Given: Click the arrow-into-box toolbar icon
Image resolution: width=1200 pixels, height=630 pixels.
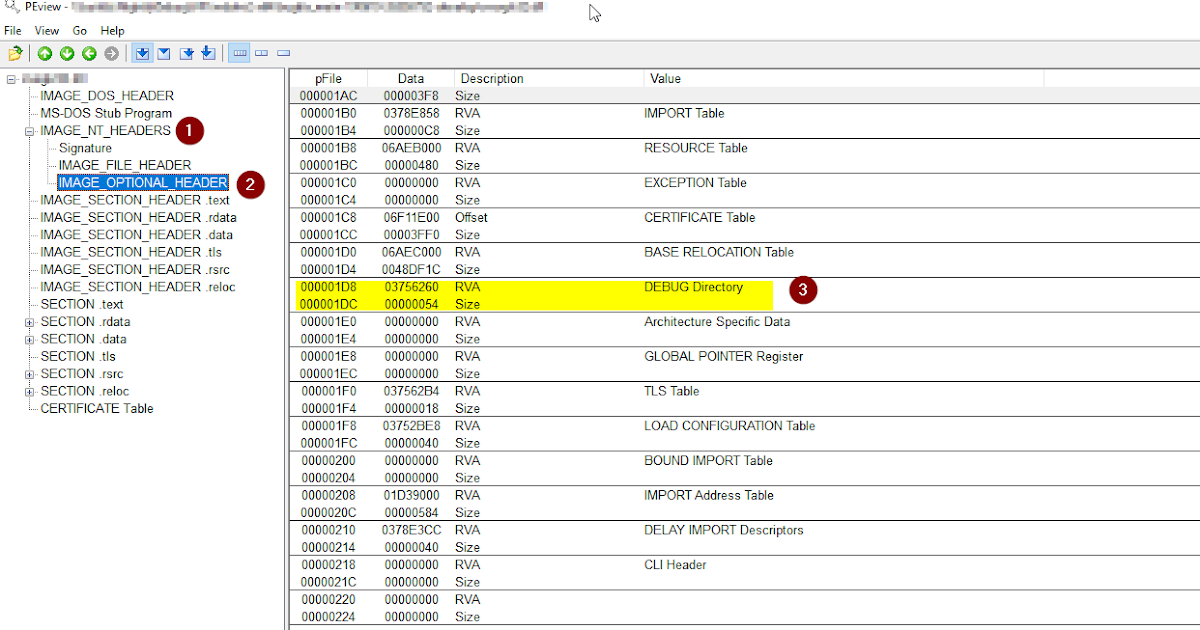Looking at the screenshot, I should [186, 53].
